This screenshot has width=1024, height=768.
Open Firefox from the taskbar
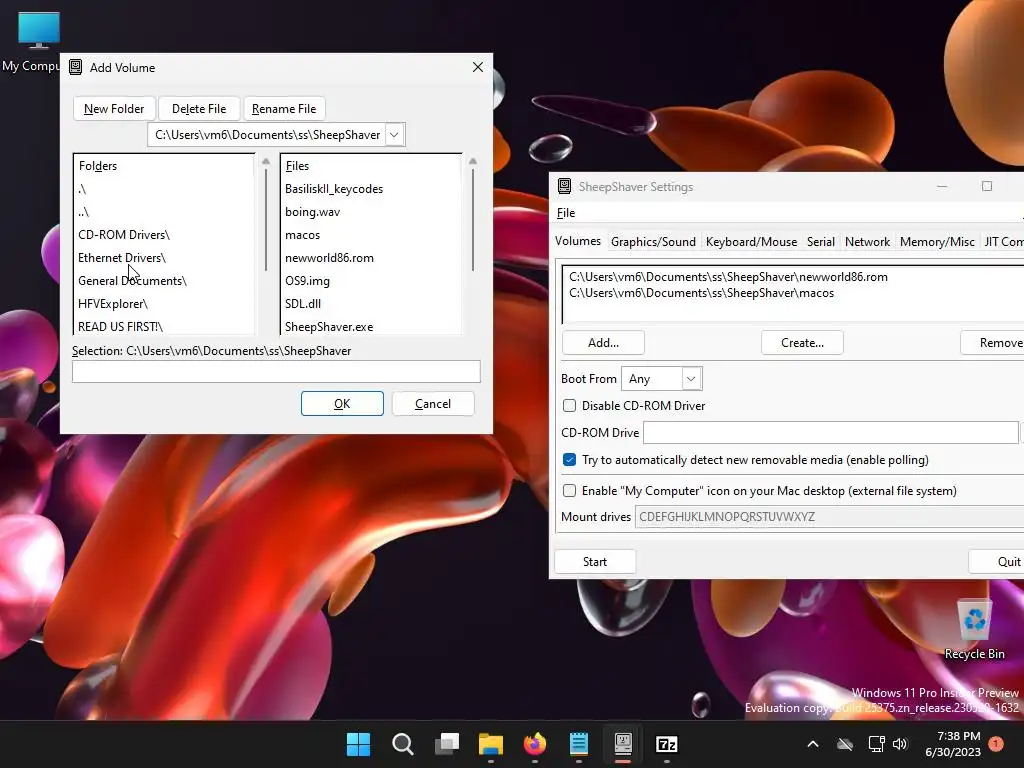tap(535, 744)
